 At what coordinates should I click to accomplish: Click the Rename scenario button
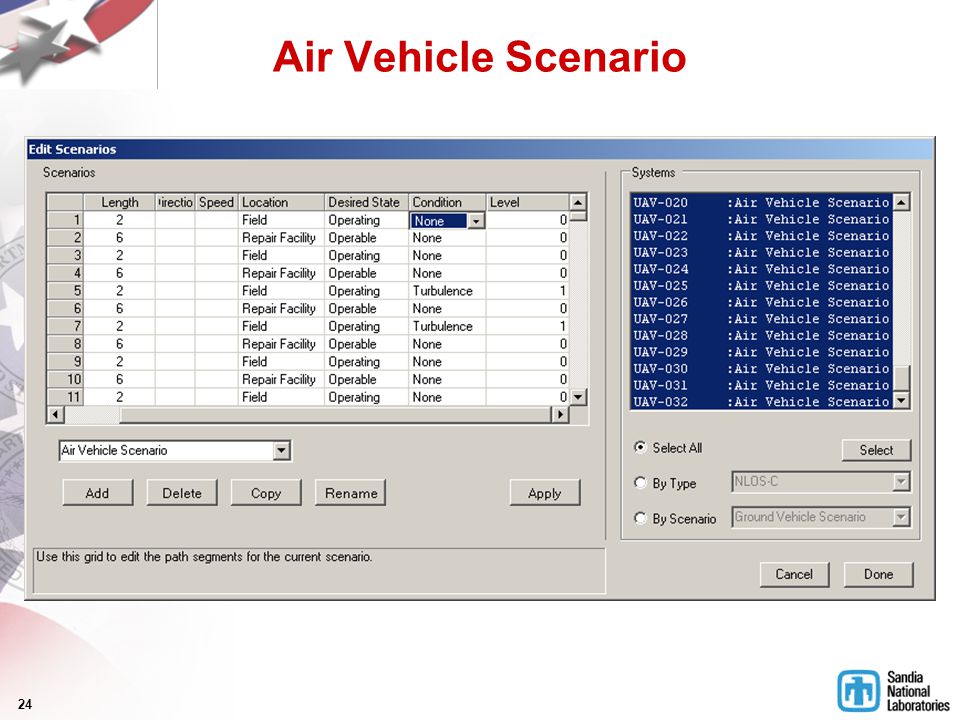[350, 493]
